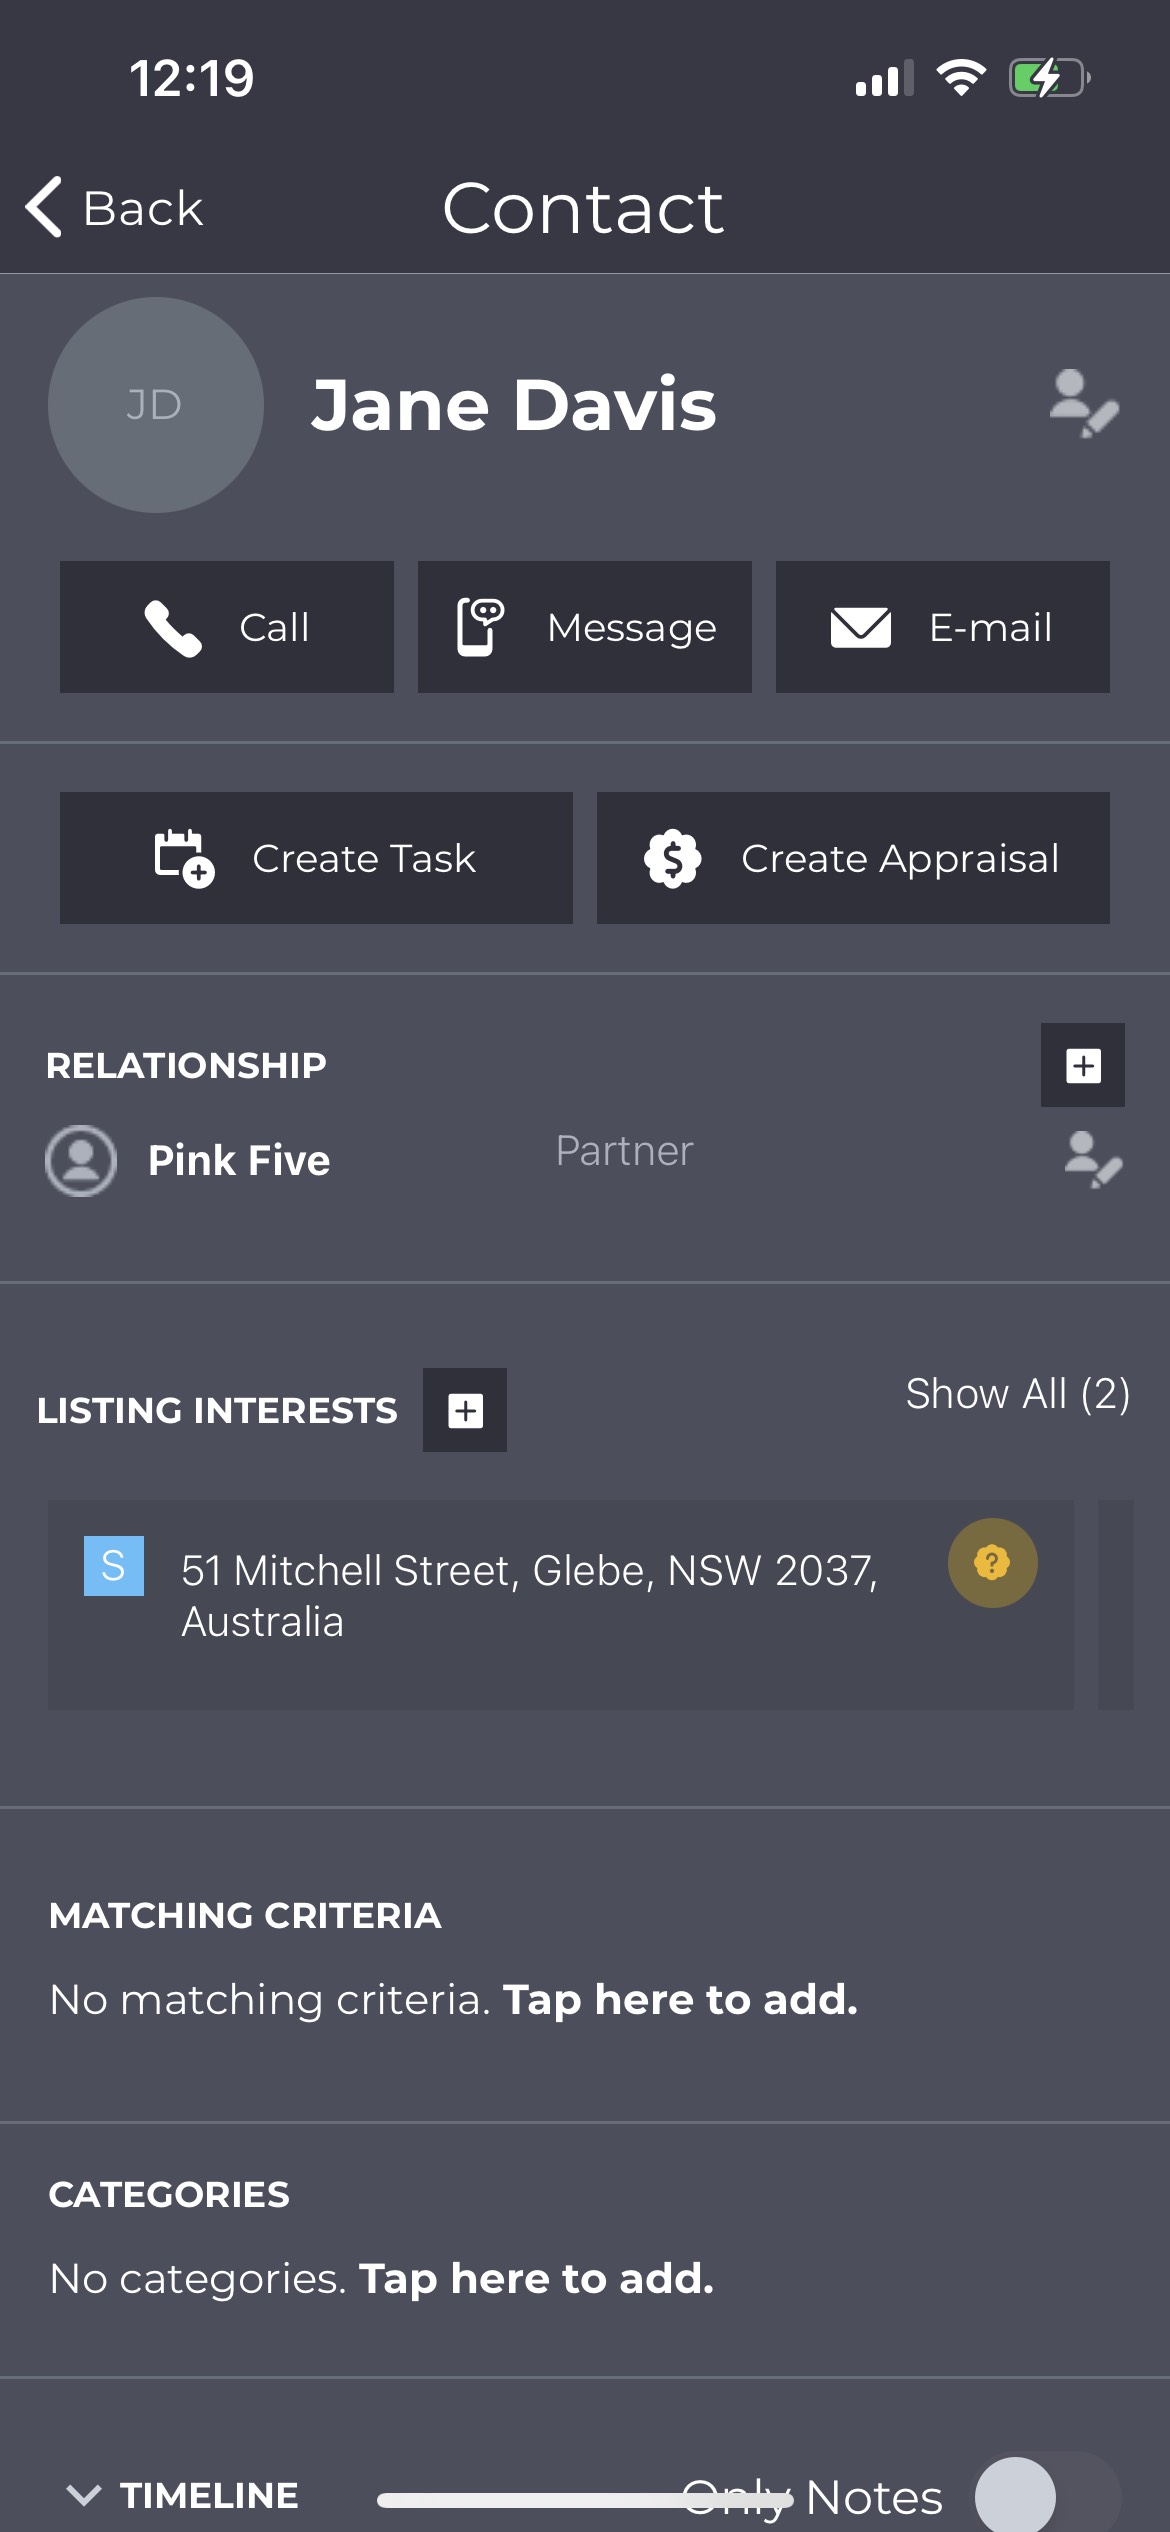The height and width of the screenshot is (2532, 1170).
Task: Edit the Pink Five relationship
Action: 1093,1160
